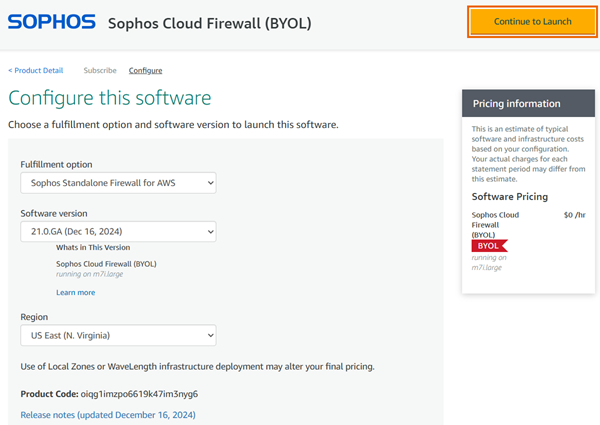Click the red BYOL badge
600x425 pixels.
tap(488, 245)
